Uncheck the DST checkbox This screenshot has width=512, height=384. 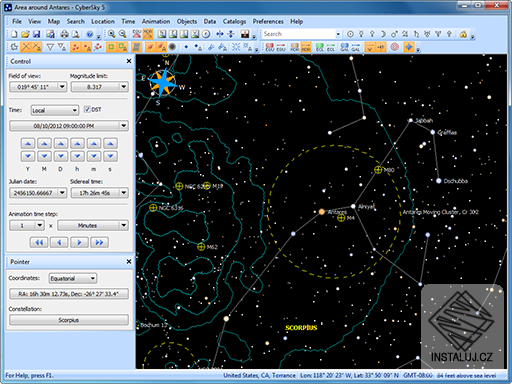pos(87,109)
